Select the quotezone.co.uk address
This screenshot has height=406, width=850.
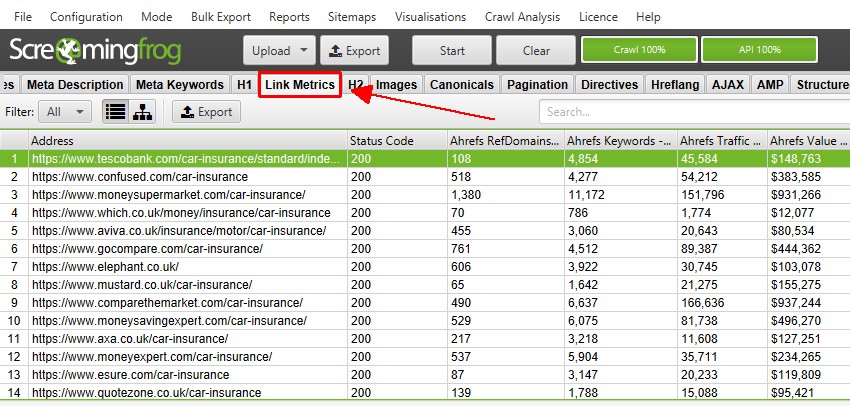(146, 392)
